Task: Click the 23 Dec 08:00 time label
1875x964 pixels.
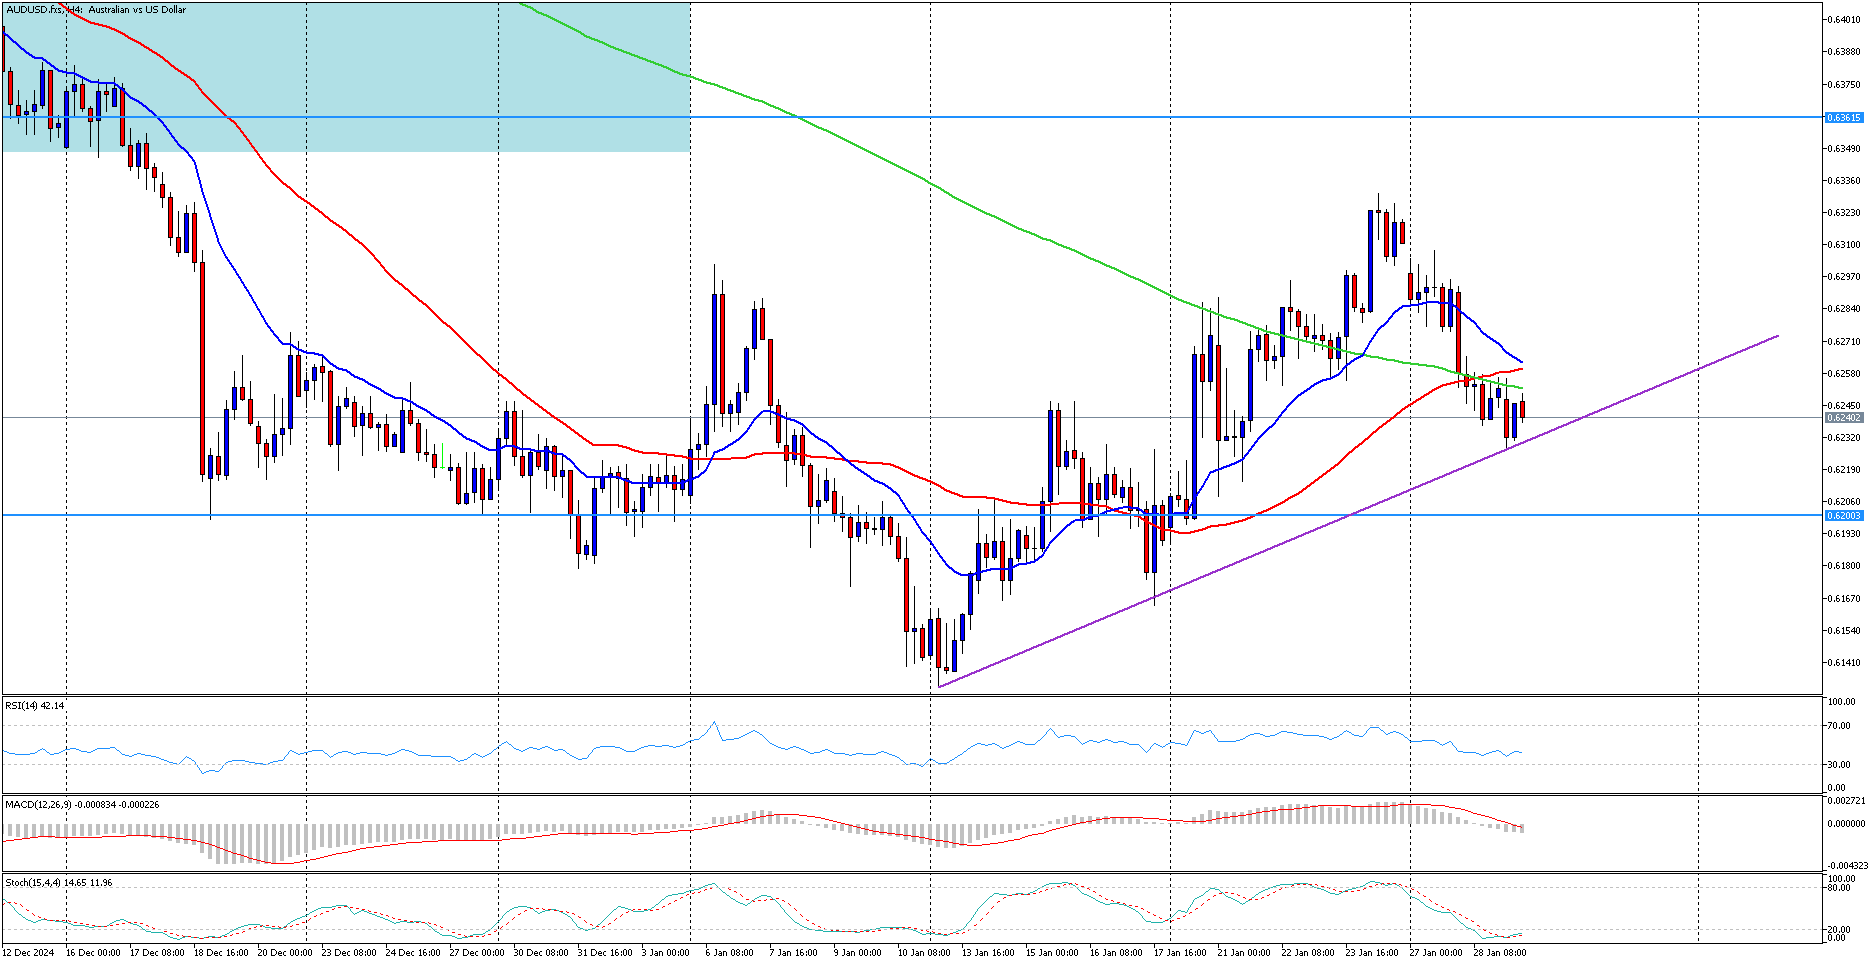Action: [x=349, y=953]
